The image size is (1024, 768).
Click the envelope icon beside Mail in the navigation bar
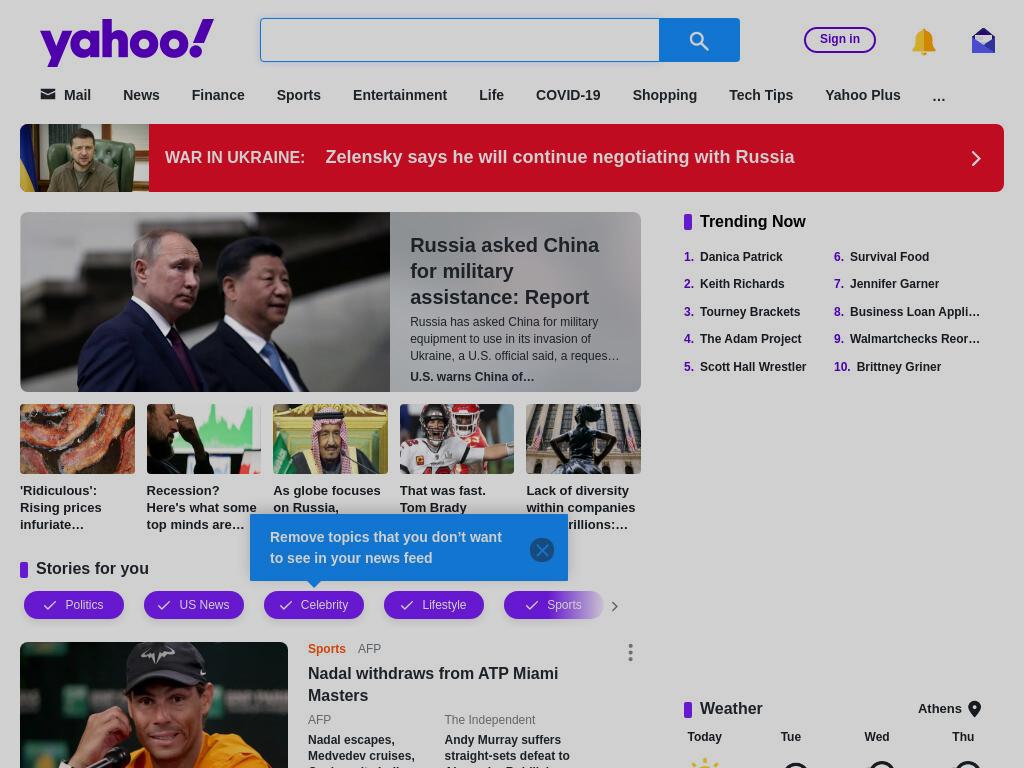[x=48, y=95]
